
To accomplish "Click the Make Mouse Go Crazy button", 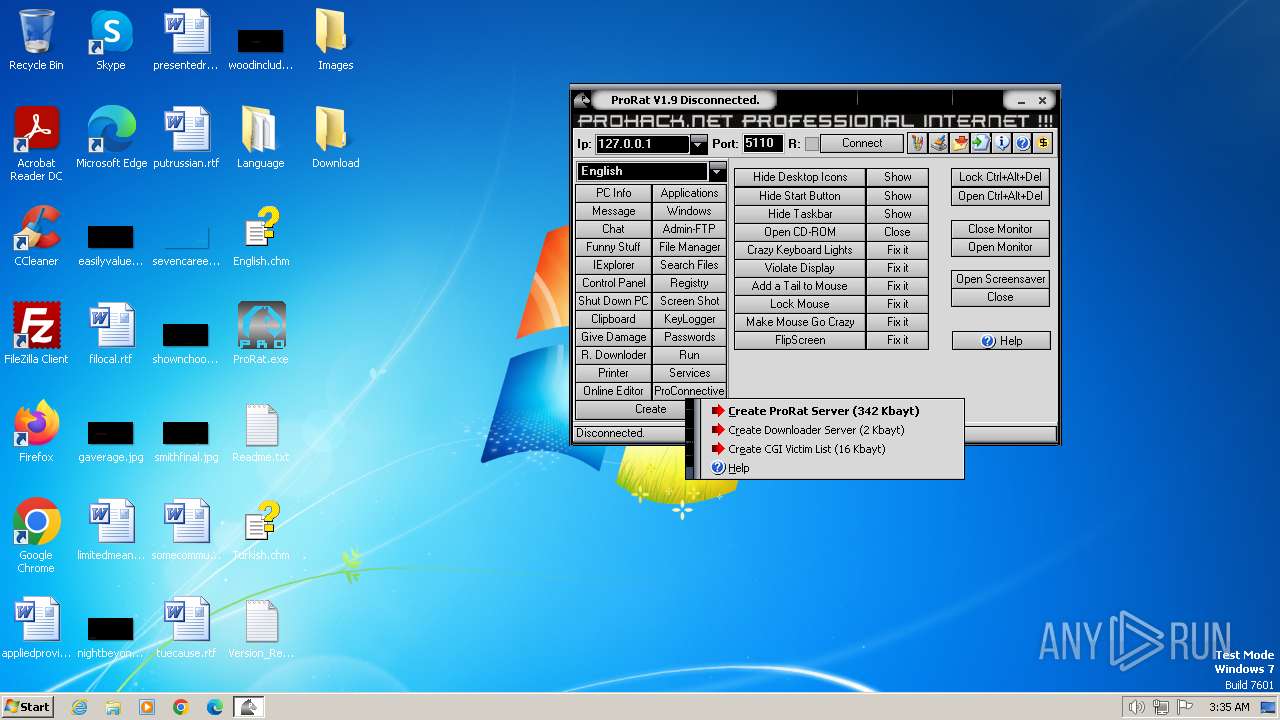I will tap(800, 322).
